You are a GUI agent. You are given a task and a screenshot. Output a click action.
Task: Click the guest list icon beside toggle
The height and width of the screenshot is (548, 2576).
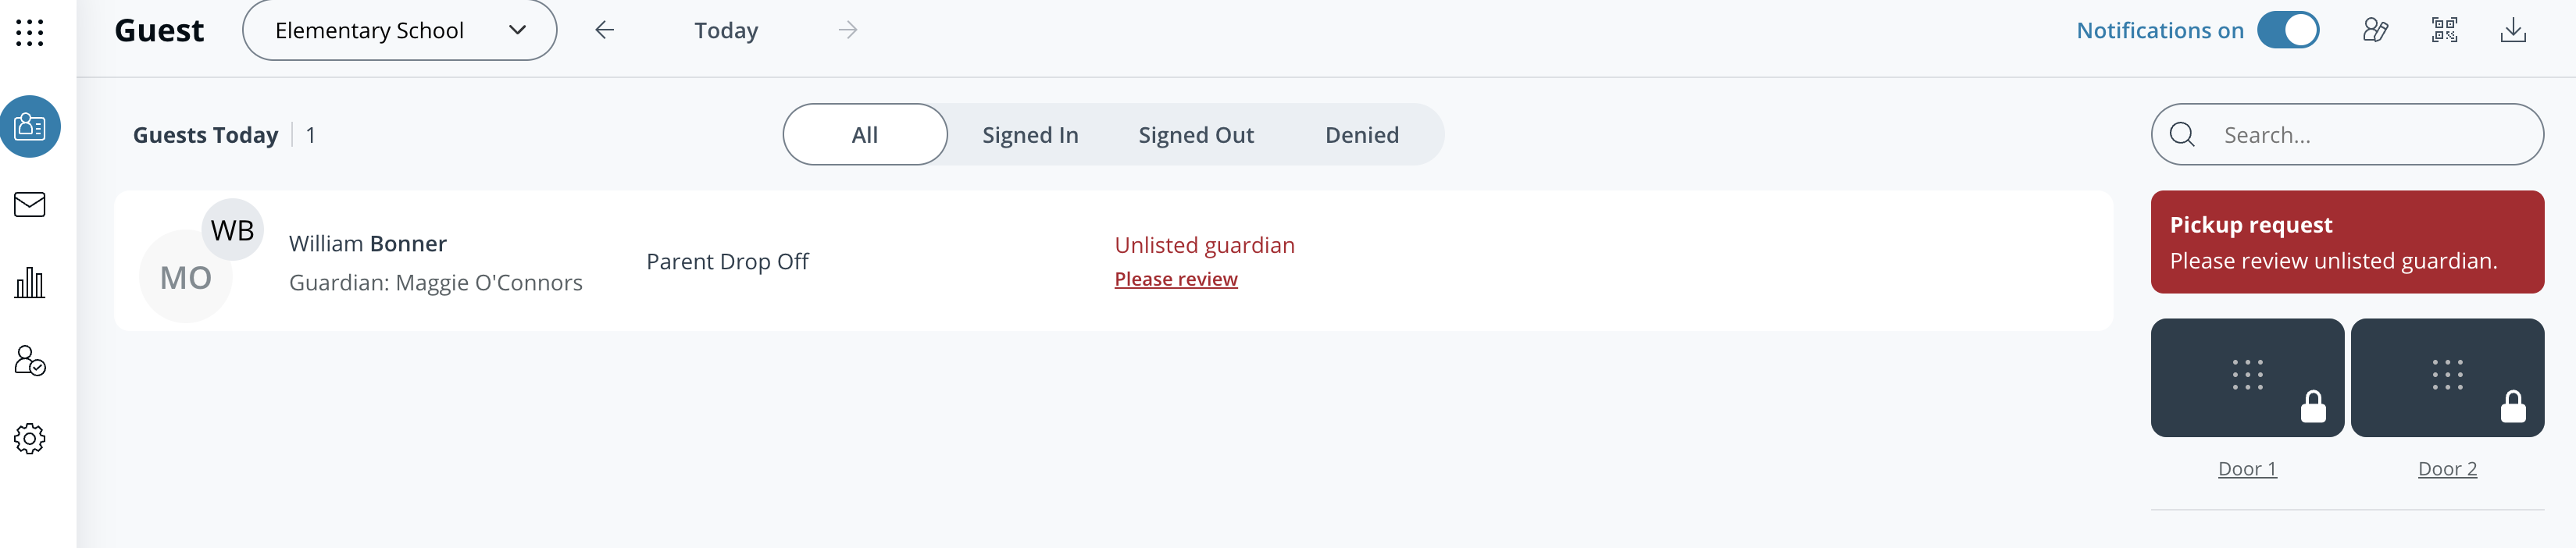[x=2375, y=31]
